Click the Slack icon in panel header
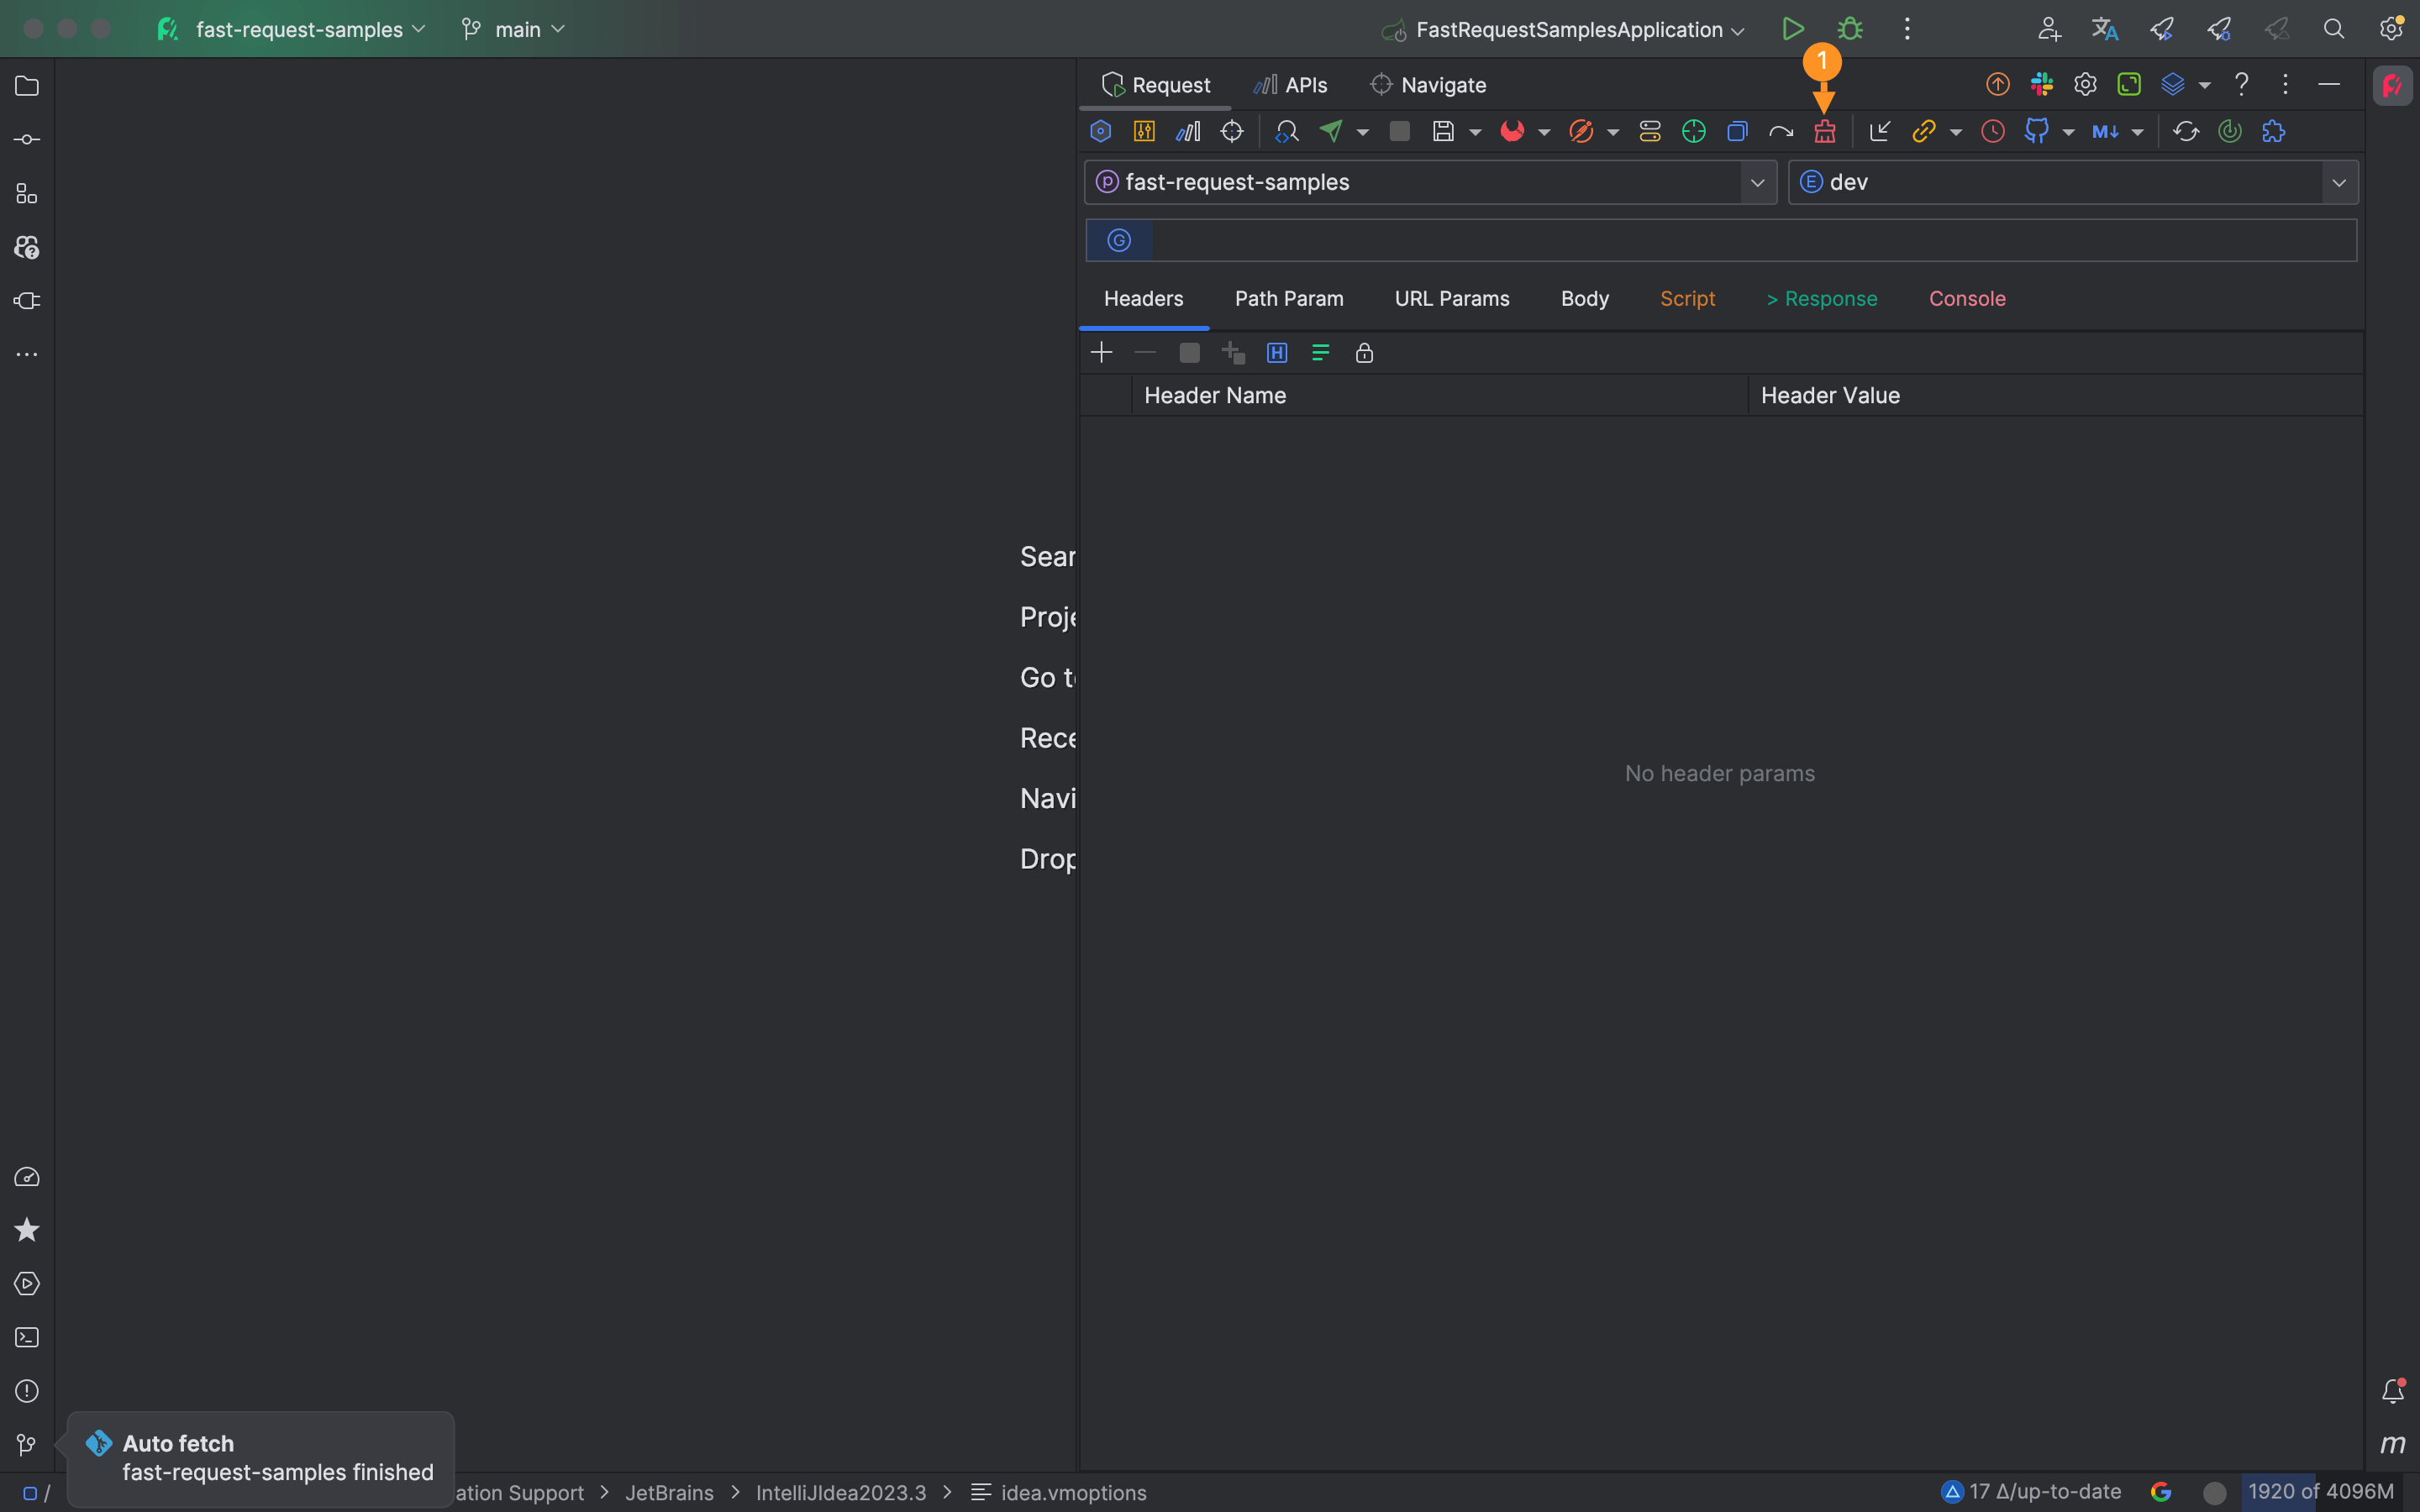The height and width of the screenshot is (1512, 2420). coord(2041,85)
